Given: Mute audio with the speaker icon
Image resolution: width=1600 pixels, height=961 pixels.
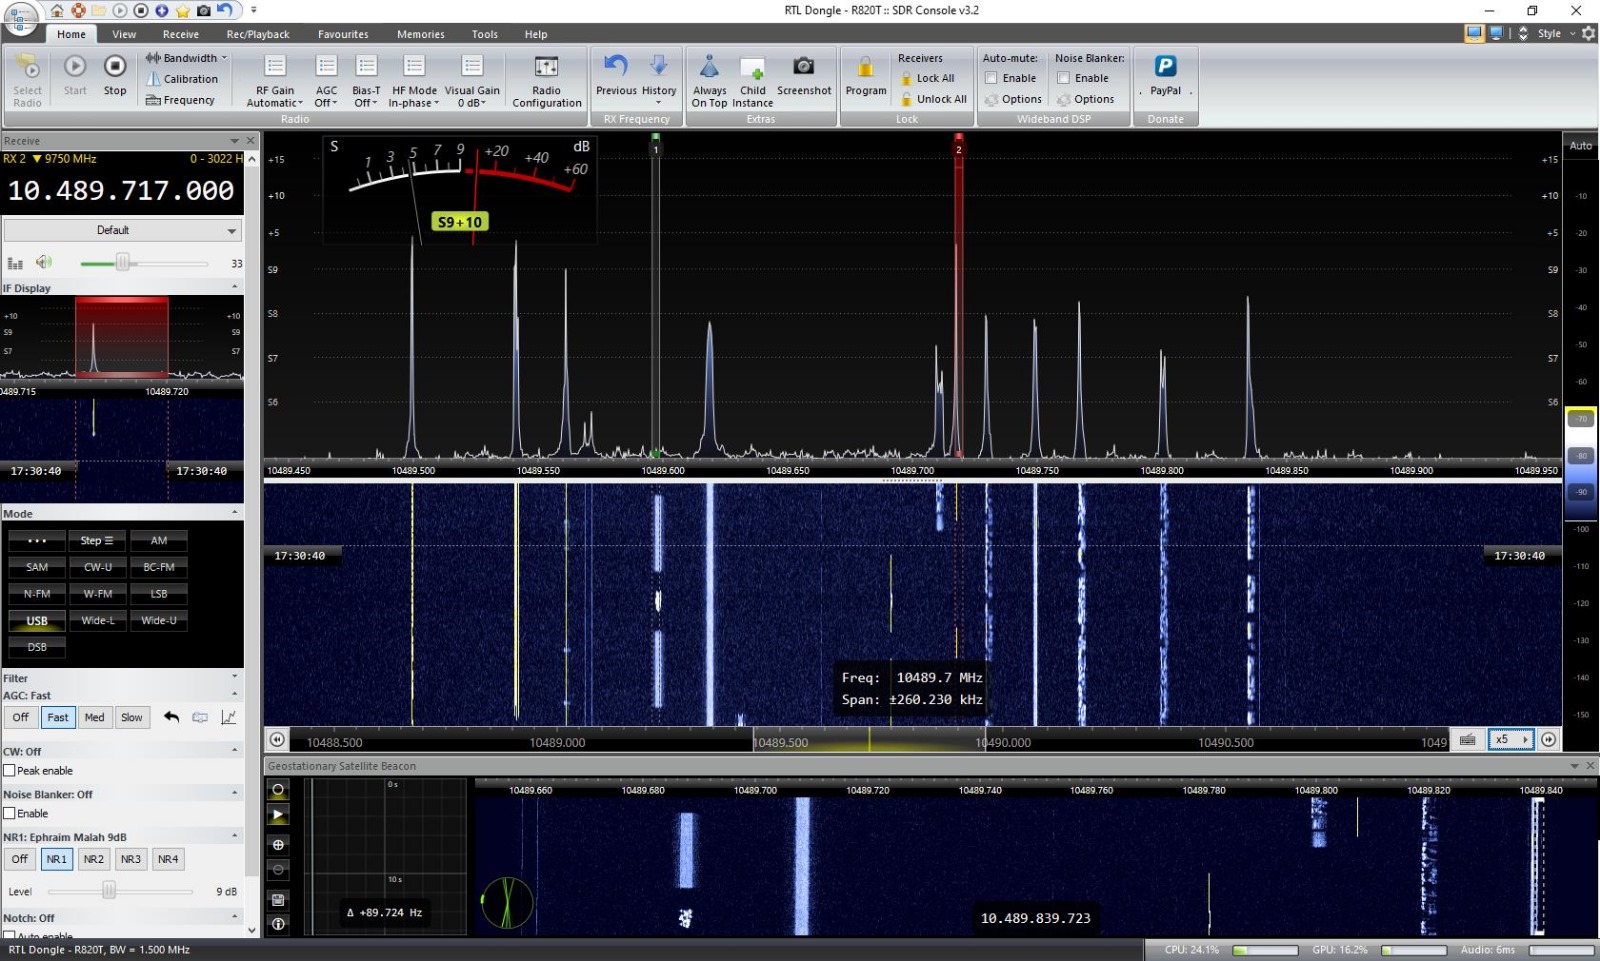Looking at the screenshot, I should pos(43,262).
